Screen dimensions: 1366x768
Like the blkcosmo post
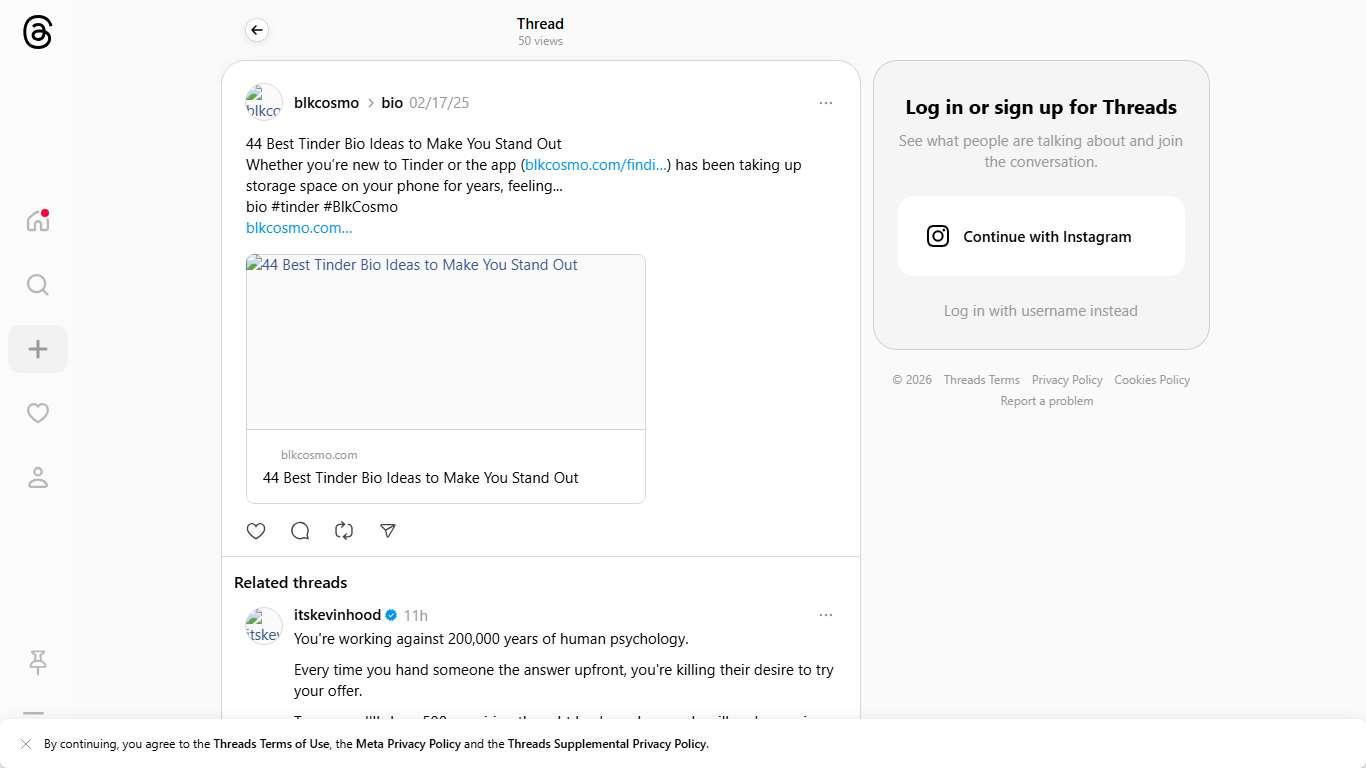pyautogui.click(x=256, y=531)
